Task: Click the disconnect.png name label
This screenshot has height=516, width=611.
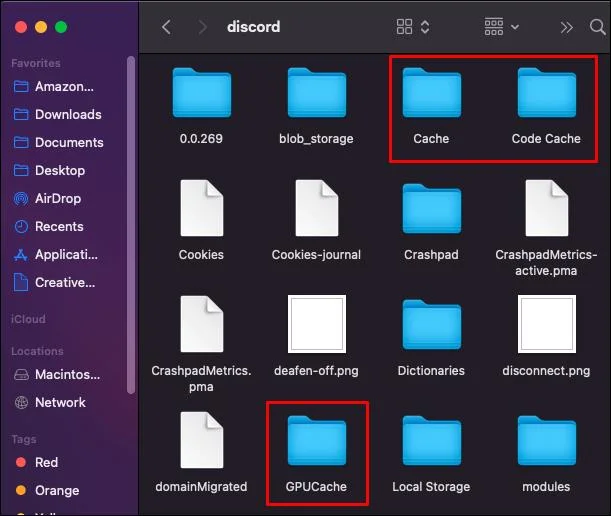Action: click(x=546, y=371)
